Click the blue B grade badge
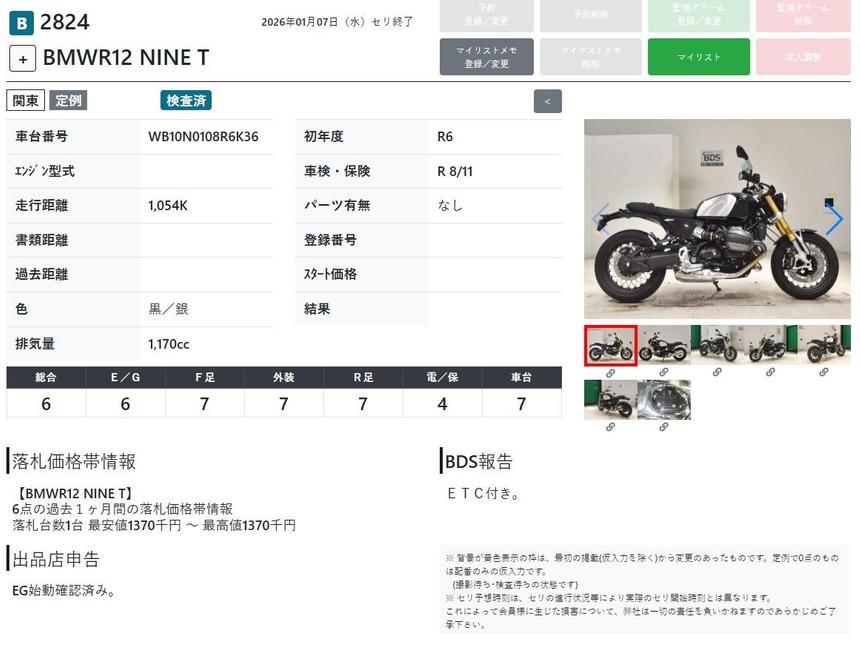Viewport: 860px width, 668px height. (21, 23)
